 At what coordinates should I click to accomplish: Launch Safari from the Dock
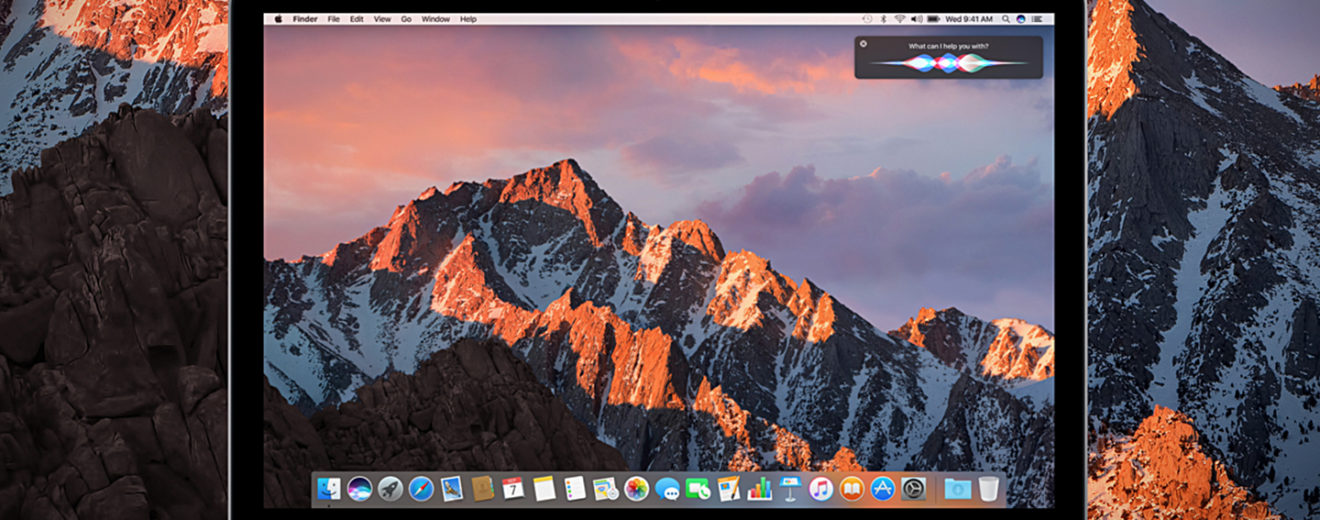421,488
